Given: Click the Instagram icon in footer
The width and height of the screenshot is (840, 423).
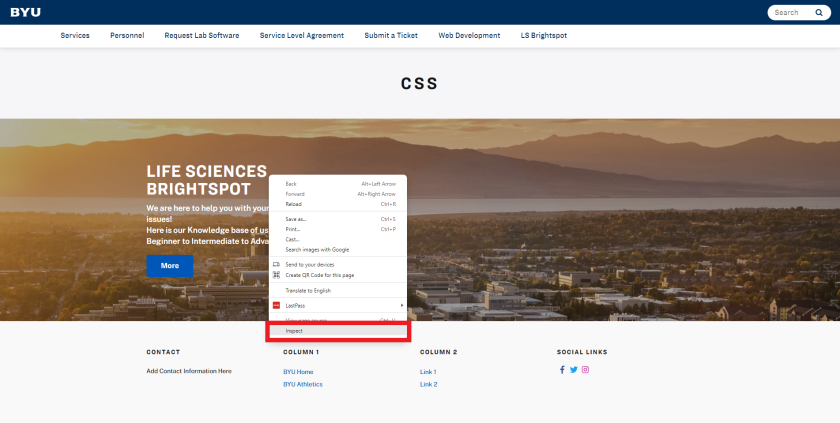Looking at the screenshot, I should click(586, 370).
